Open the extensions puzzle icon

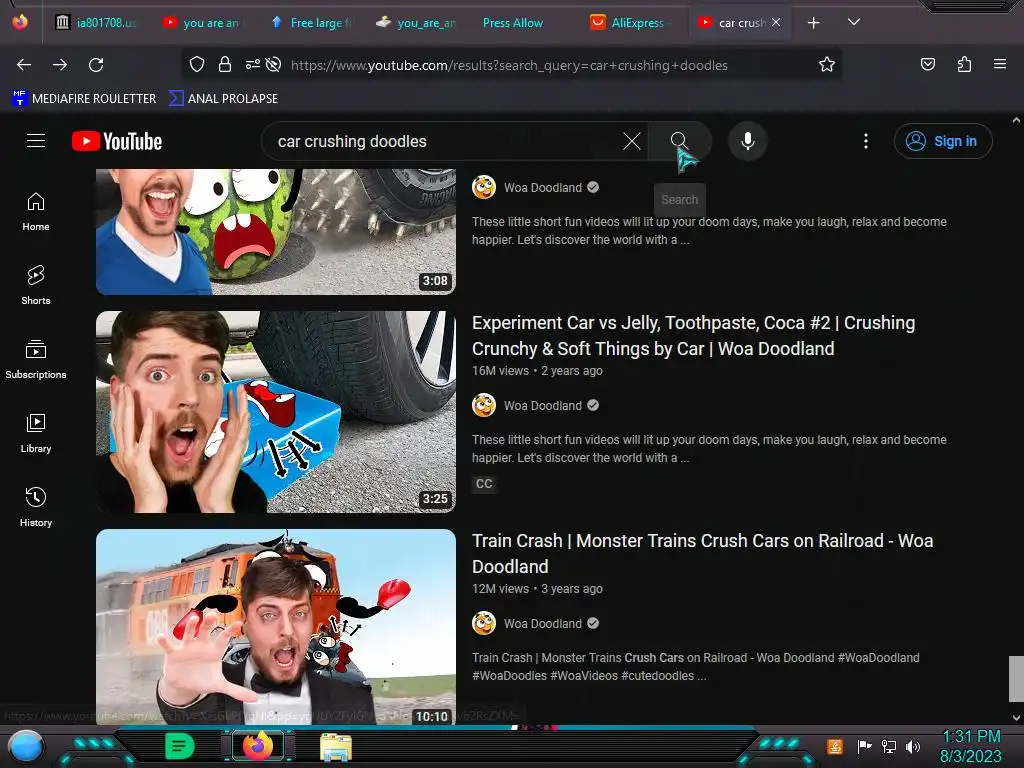(x=964, y=64)
